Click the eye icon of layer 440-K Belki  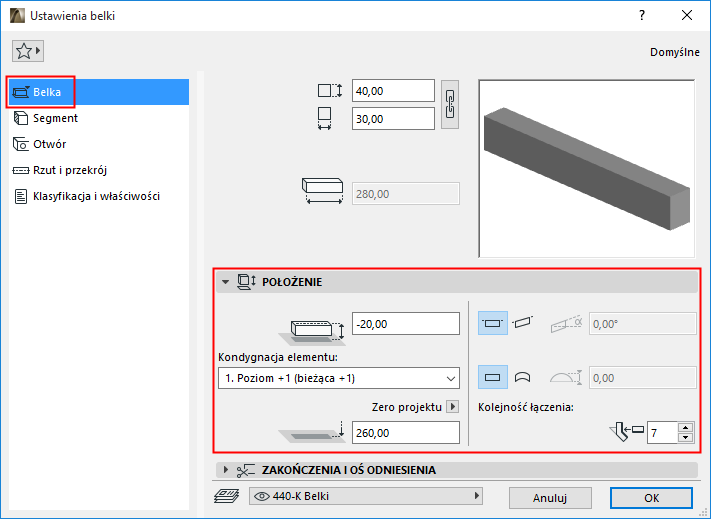(x=262, y=497)
